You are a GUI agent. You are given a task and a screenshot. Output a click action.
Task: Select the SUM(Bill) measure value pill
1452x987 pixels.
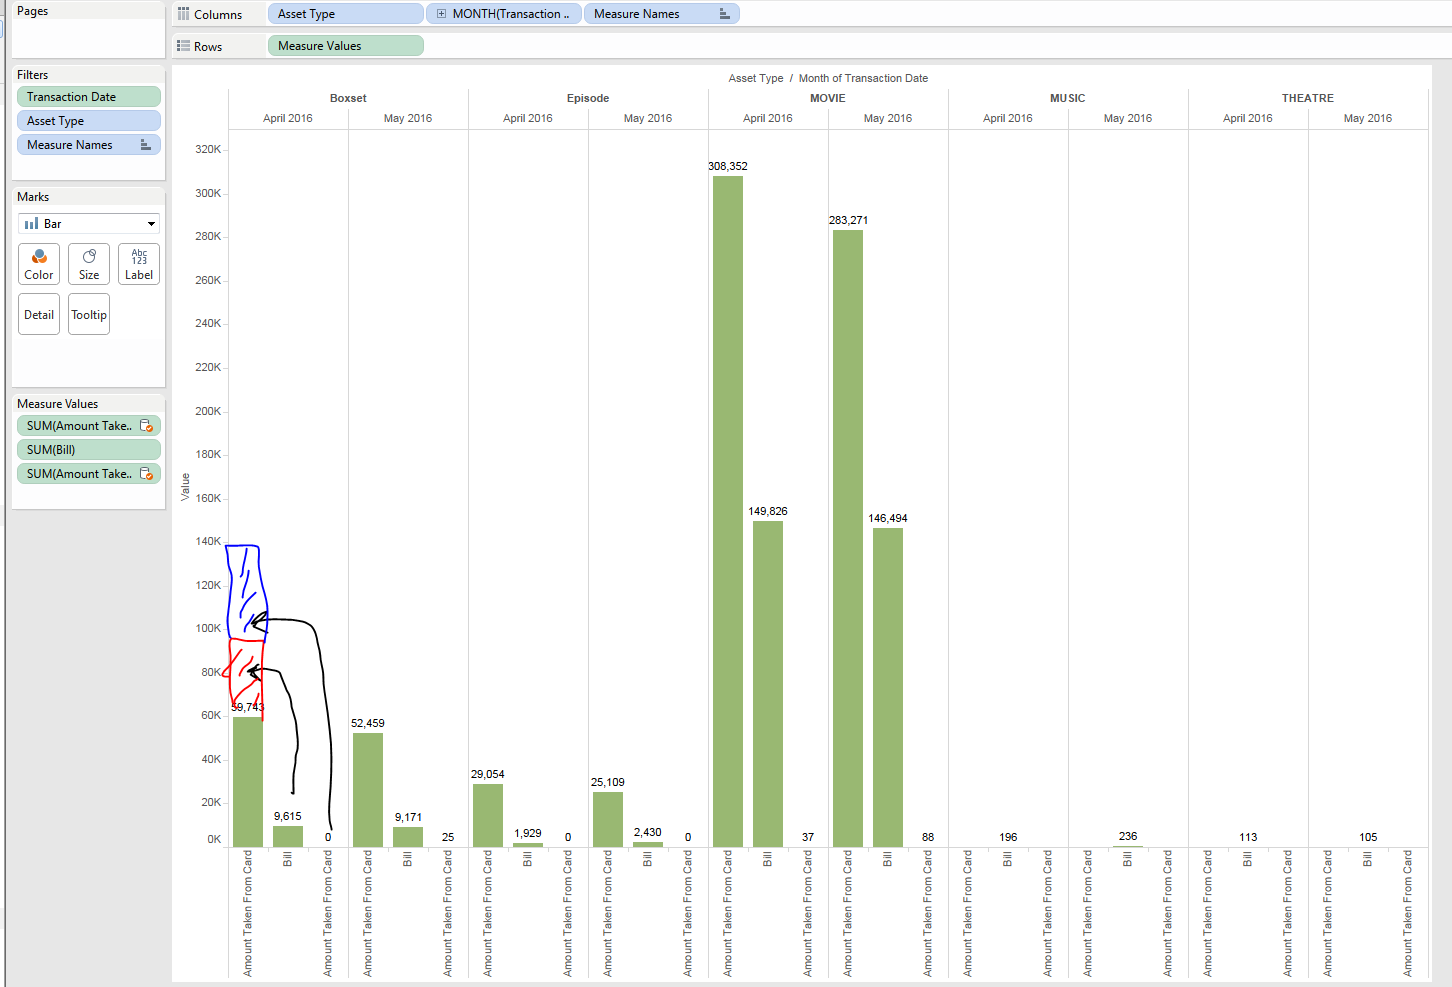(x=88, y=450)
